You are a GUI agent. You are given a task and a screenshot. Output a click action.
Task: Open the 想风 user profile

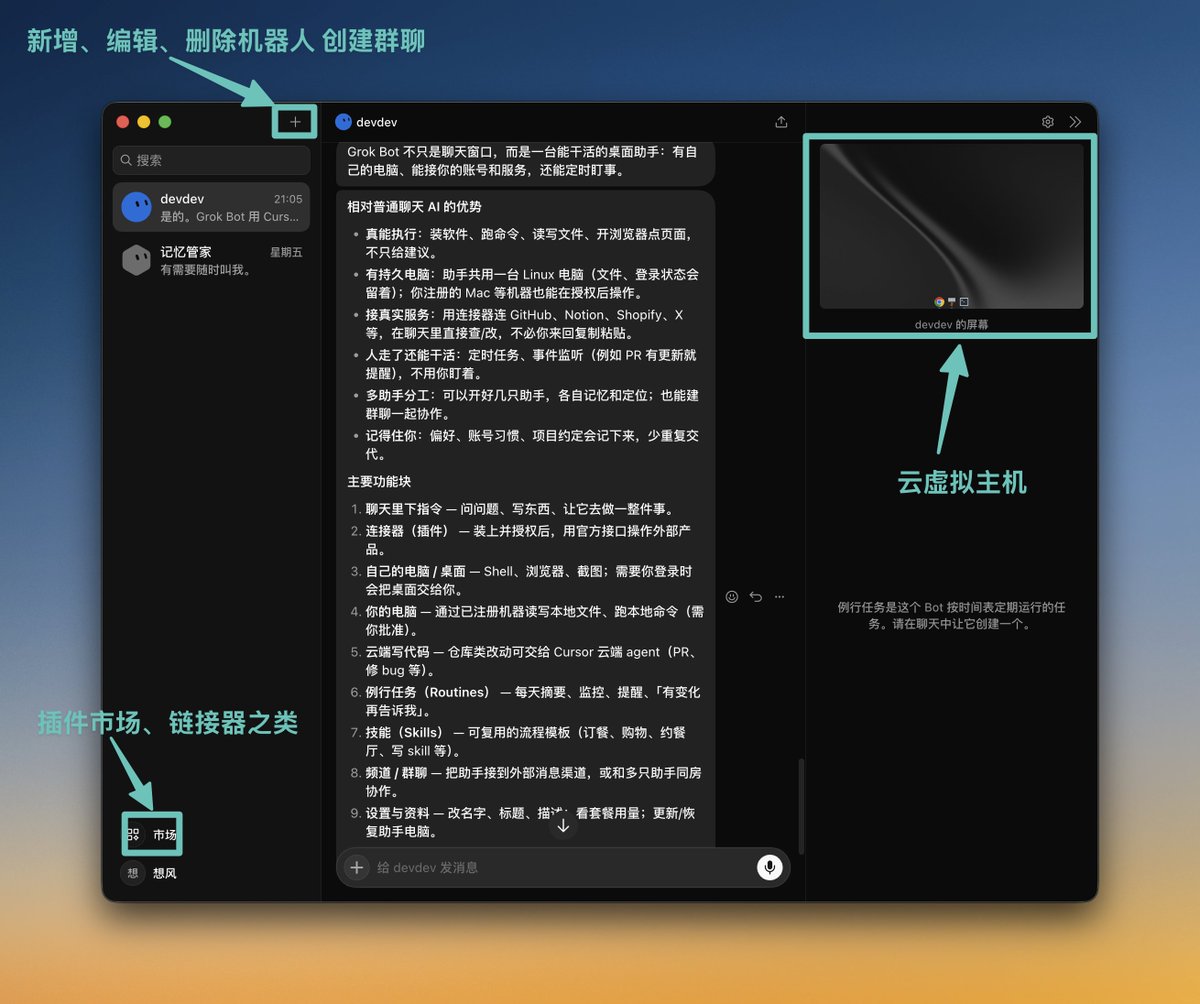(150, 873)
